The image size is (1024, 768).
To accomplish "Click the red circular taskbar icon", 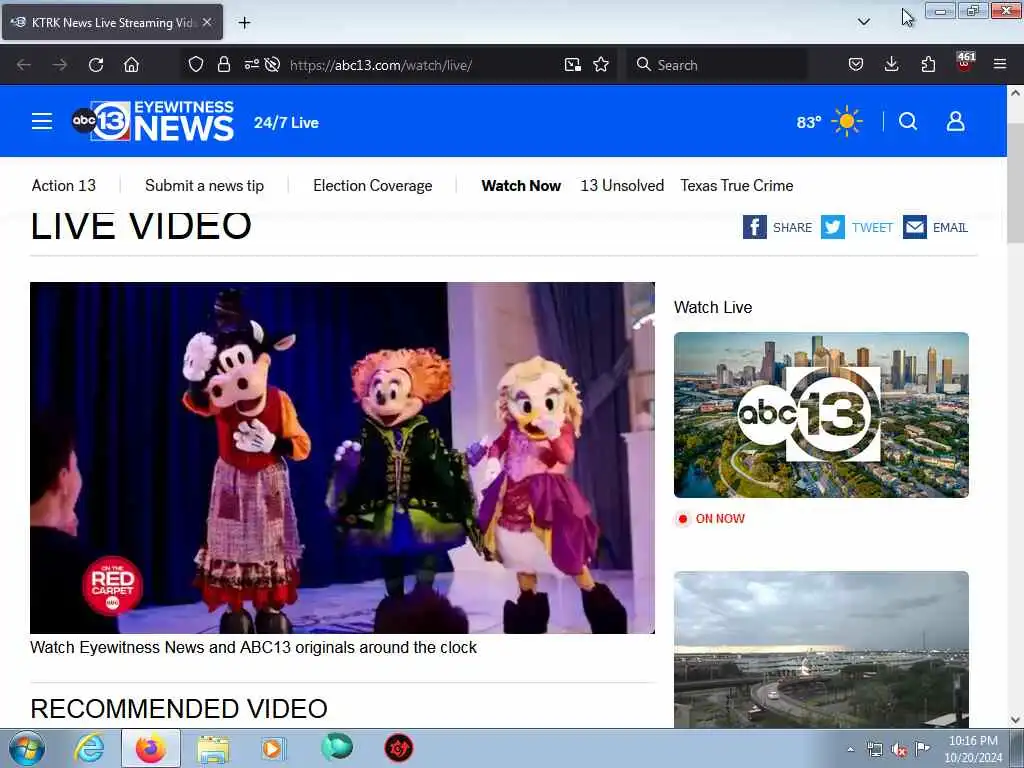I will point(399,748).
